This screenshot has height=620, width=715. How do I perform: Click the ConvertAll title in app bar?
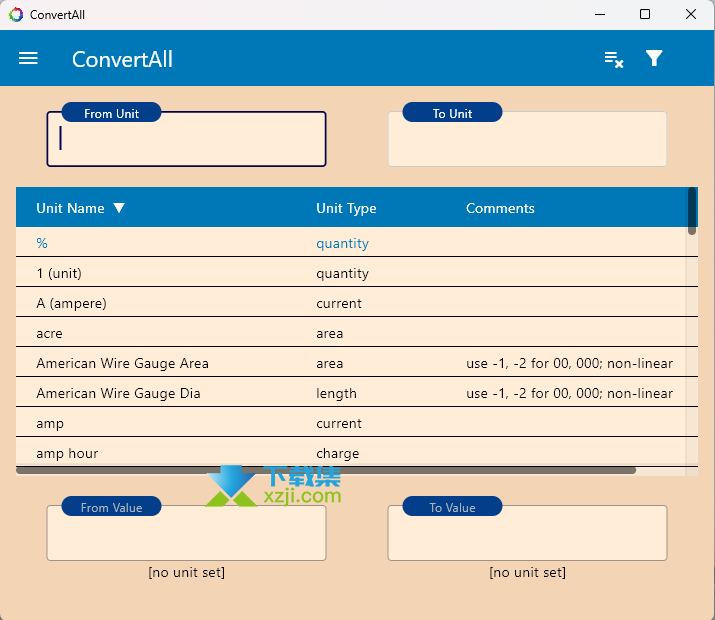point(122,59)
